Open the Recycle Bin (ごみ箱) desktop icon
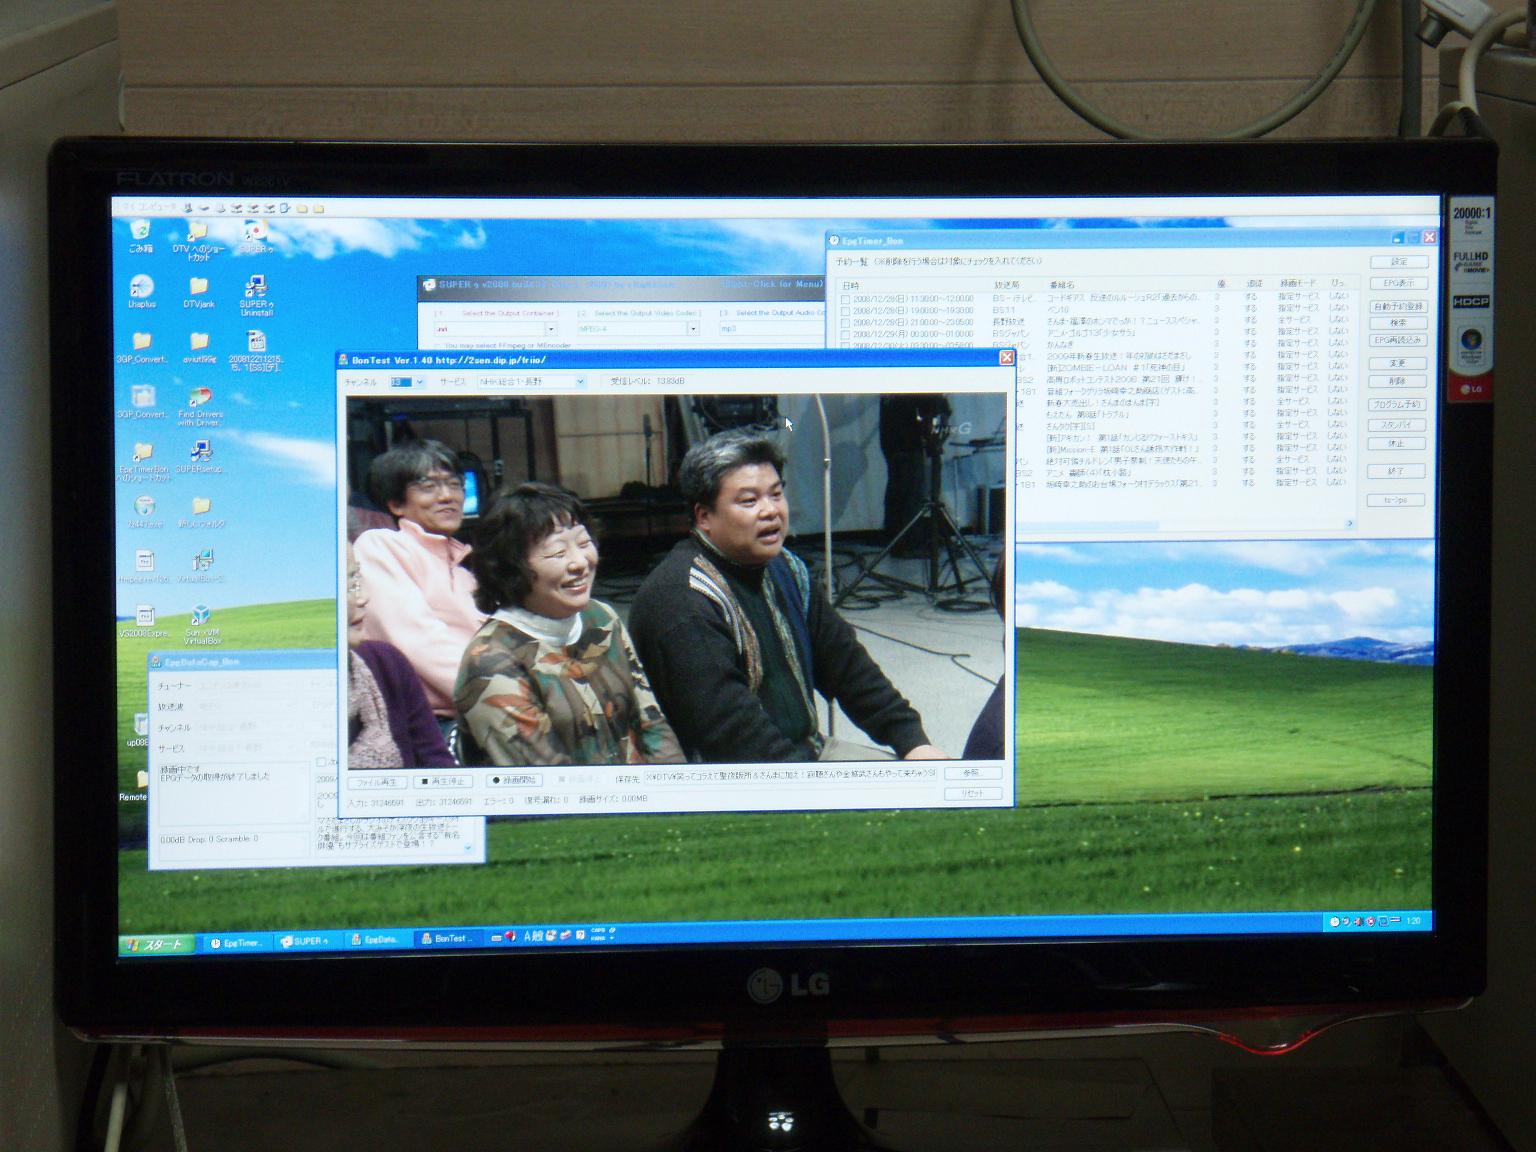 [x=141, y=238]
